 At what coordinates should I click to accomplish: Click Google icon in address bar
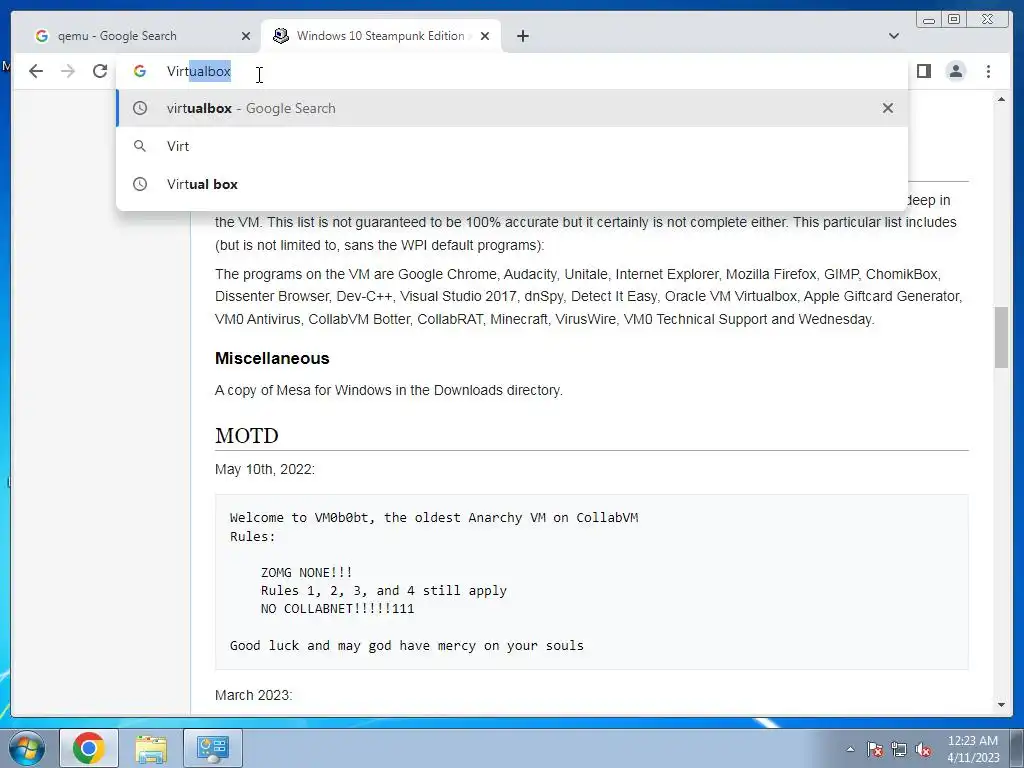coord(140,71)
